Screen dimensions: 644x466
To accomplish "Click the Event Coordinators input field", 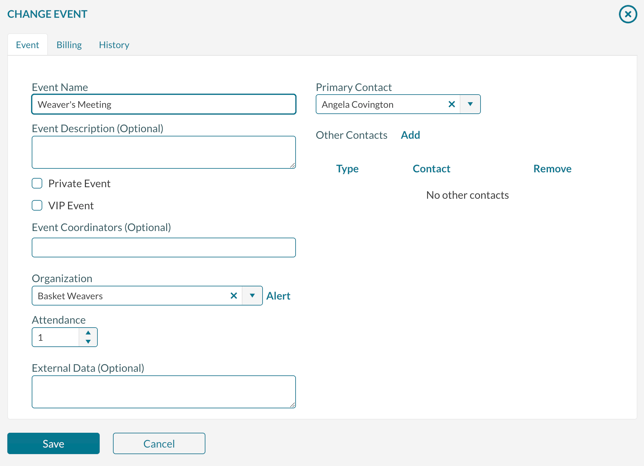I will [x=163, y=248].
